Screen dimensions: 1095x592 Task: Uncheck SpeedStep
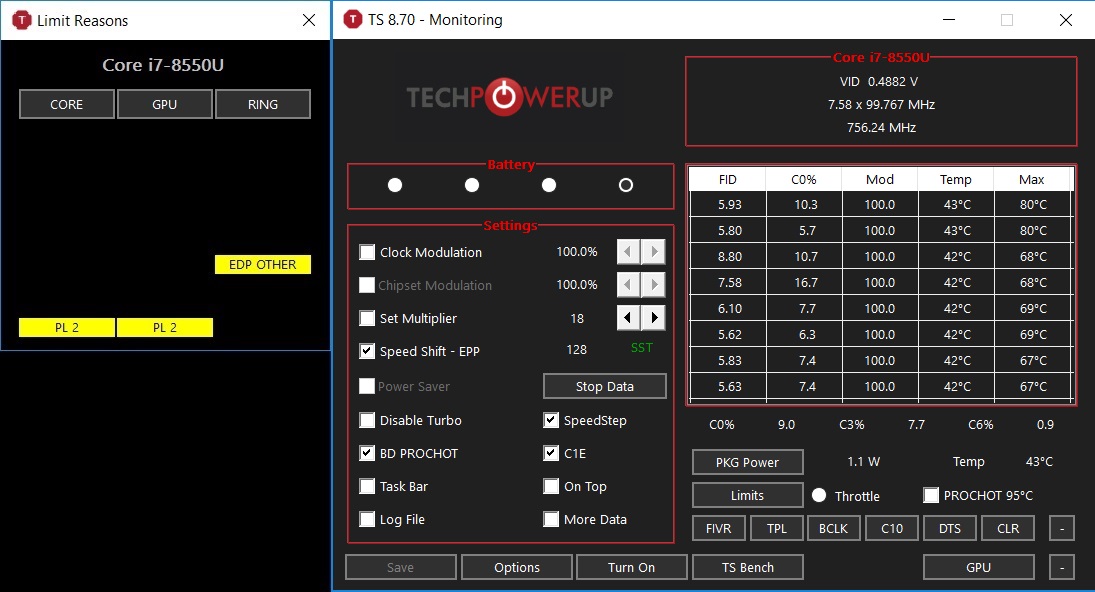tap(551, 420)
